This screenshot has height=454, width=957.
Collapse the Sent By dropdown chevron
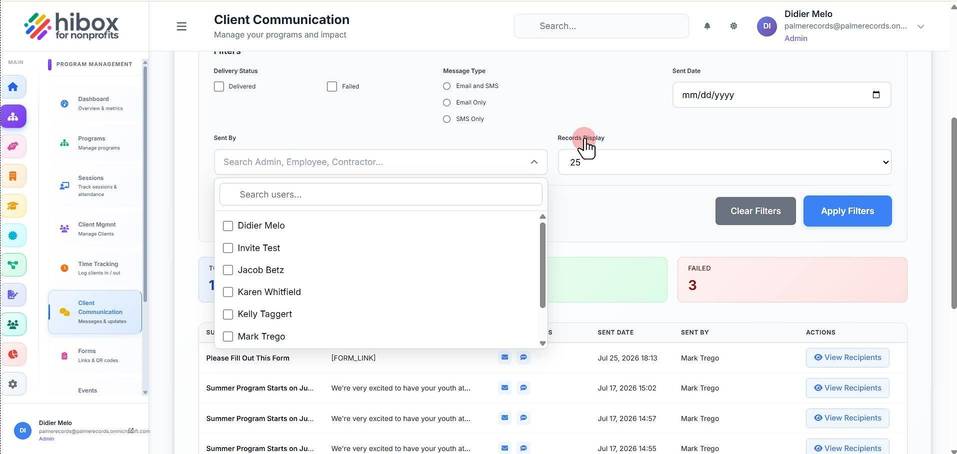[534, 162]
